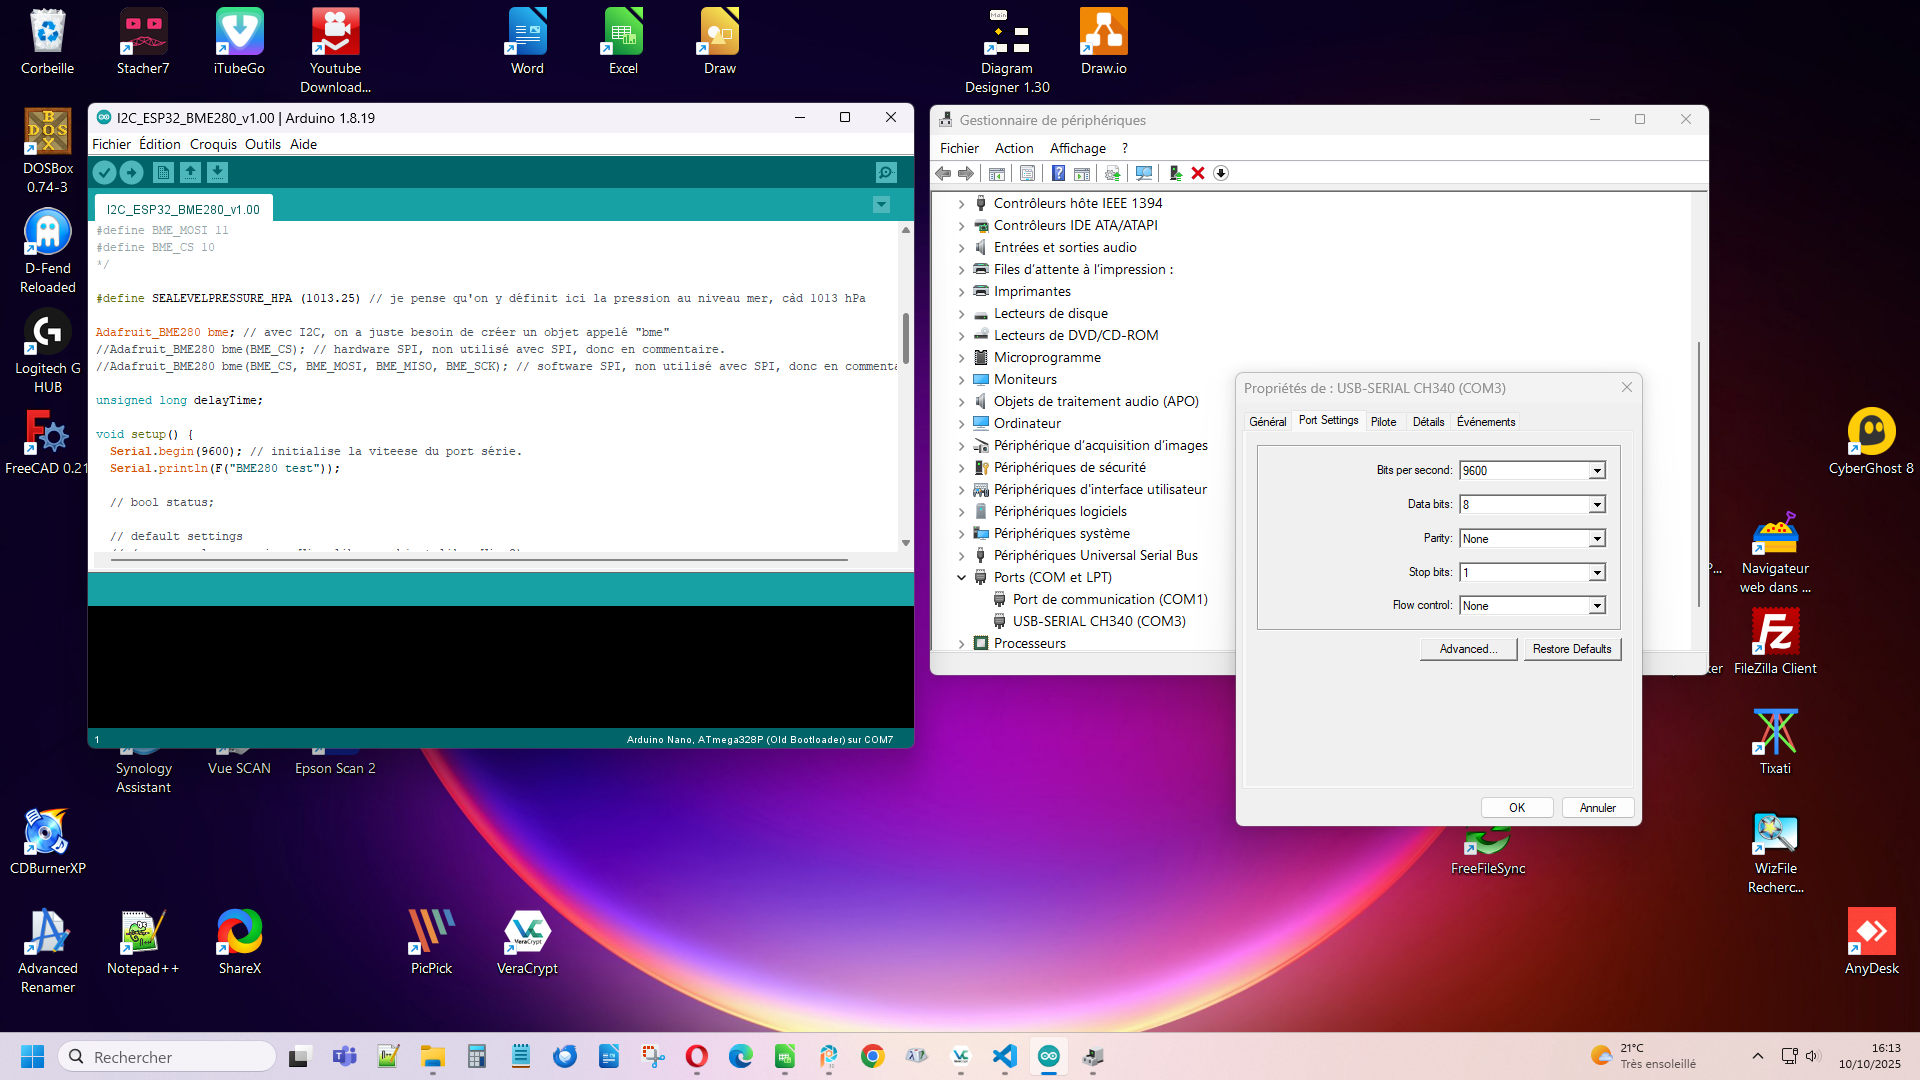
Task: Click the Arduino editor vertical scrollbar thumb
Action: point(905,338)
